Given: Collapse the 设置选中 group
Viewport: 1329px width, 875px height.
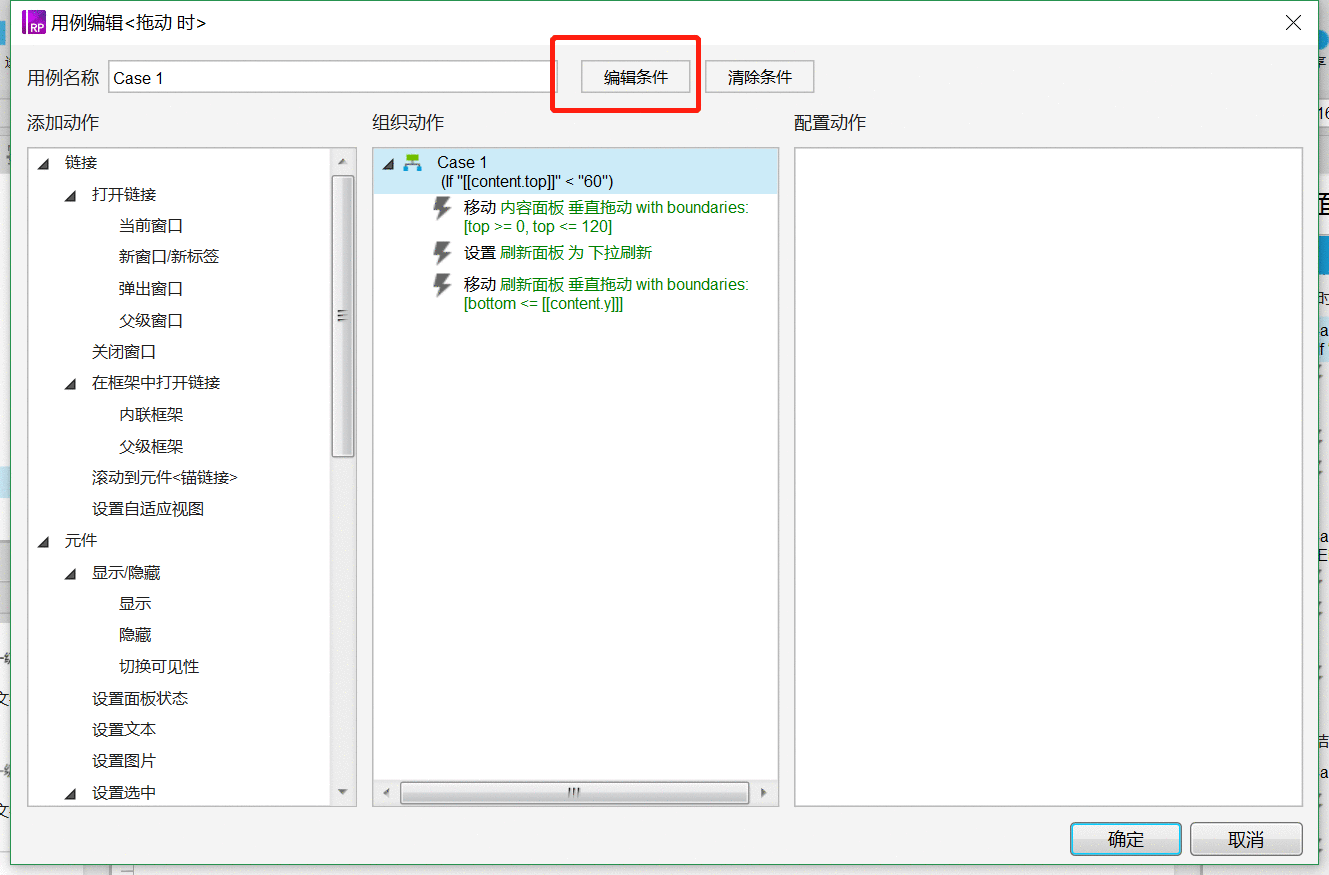Looking at the screenshot, I should pyautogui.click(x=71, y=794).
